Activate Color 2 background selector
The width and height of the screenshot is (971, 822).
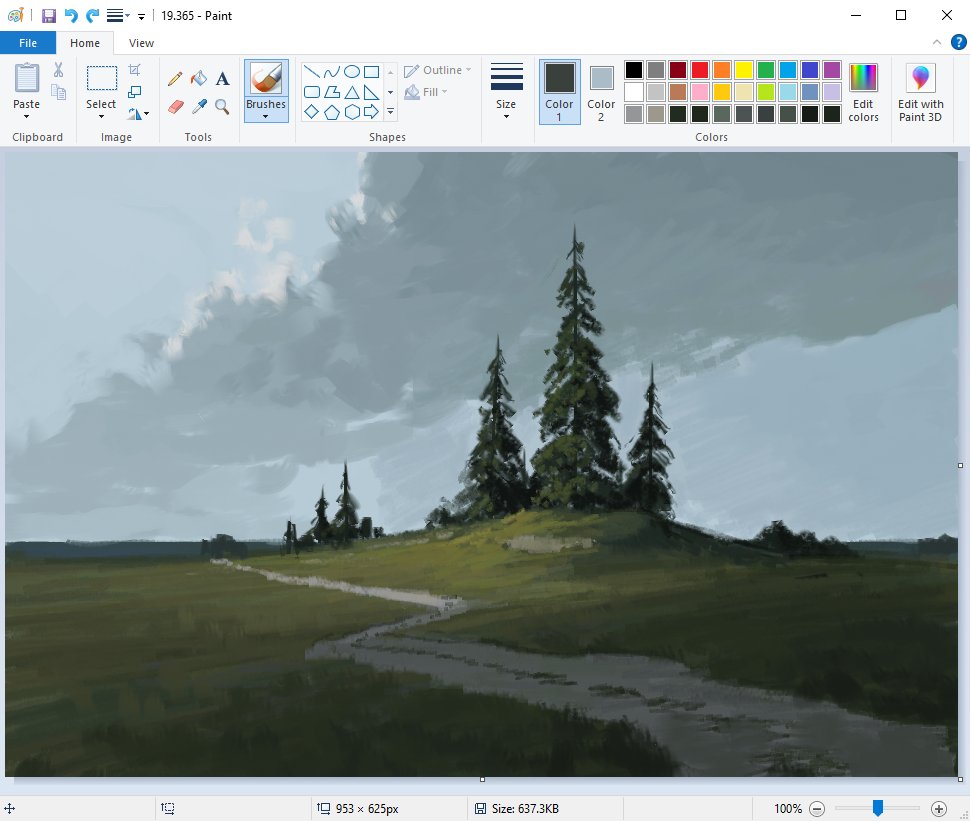click(601, 93)
